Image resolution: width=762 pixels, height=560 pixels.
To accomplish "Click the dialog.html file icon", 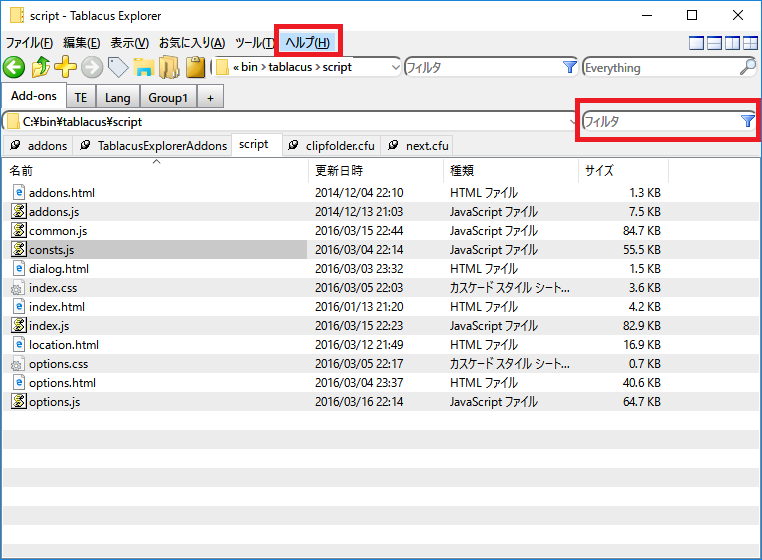I will [18, 268].
